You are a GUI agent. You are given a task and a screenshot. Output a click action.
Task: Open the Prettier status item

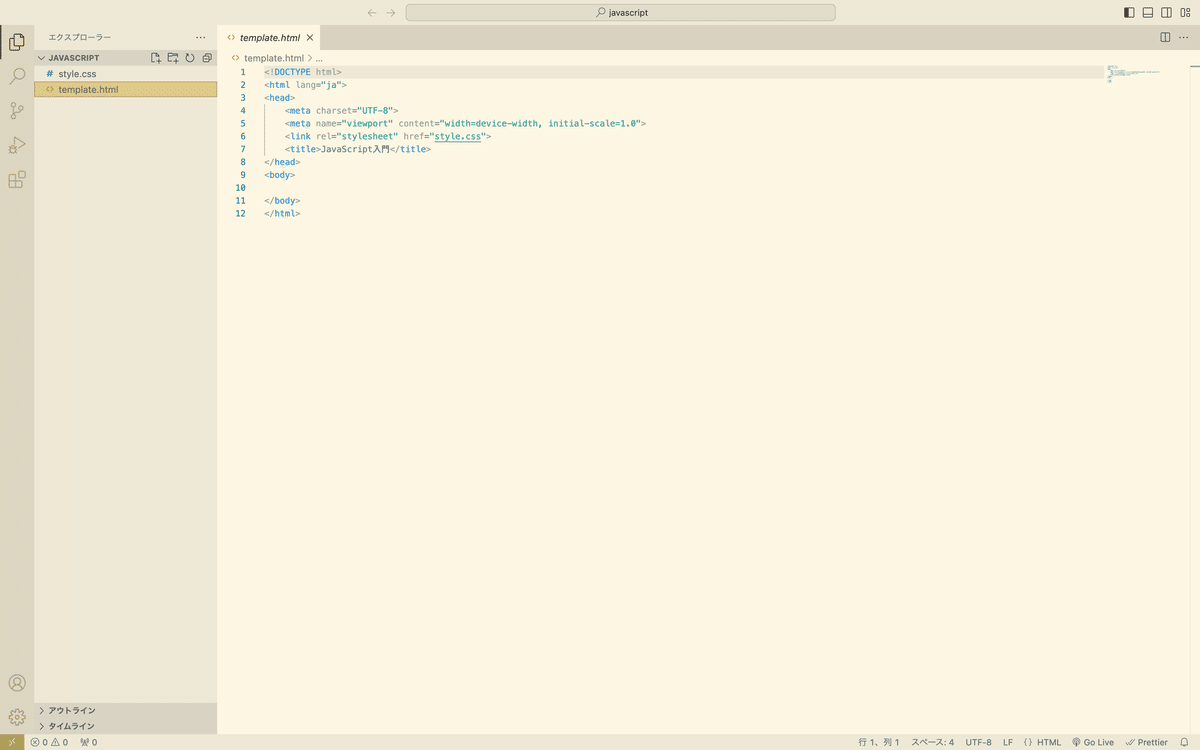1146,742
